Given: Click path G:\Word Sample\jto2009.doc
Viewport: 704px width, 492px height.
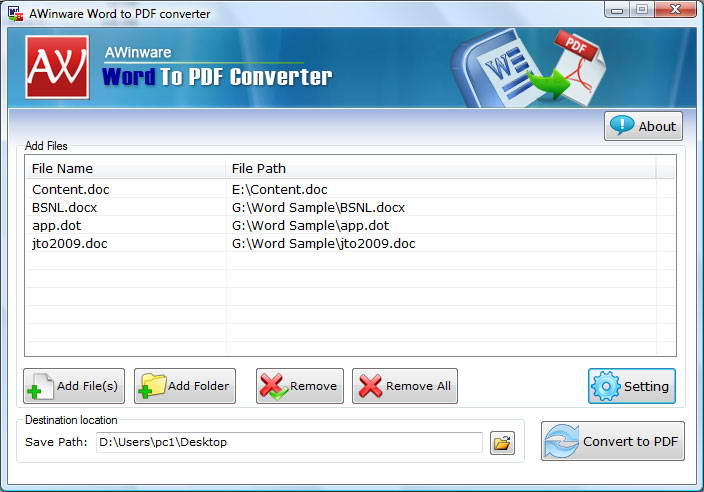Looking at the screenshot, I should (324, 243).
